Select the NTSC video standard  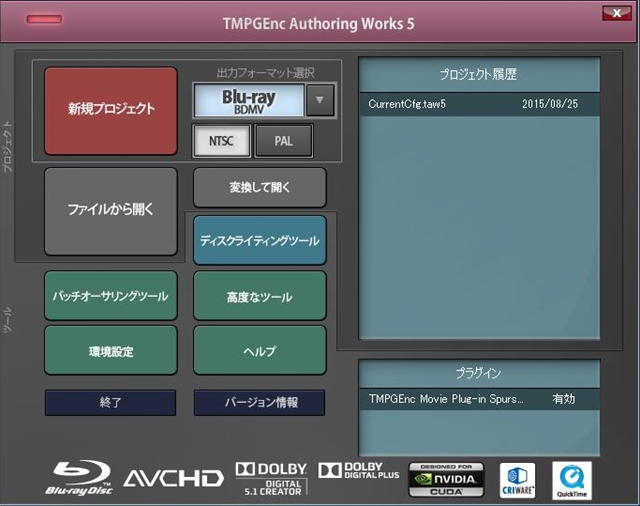tap(222, 141)
